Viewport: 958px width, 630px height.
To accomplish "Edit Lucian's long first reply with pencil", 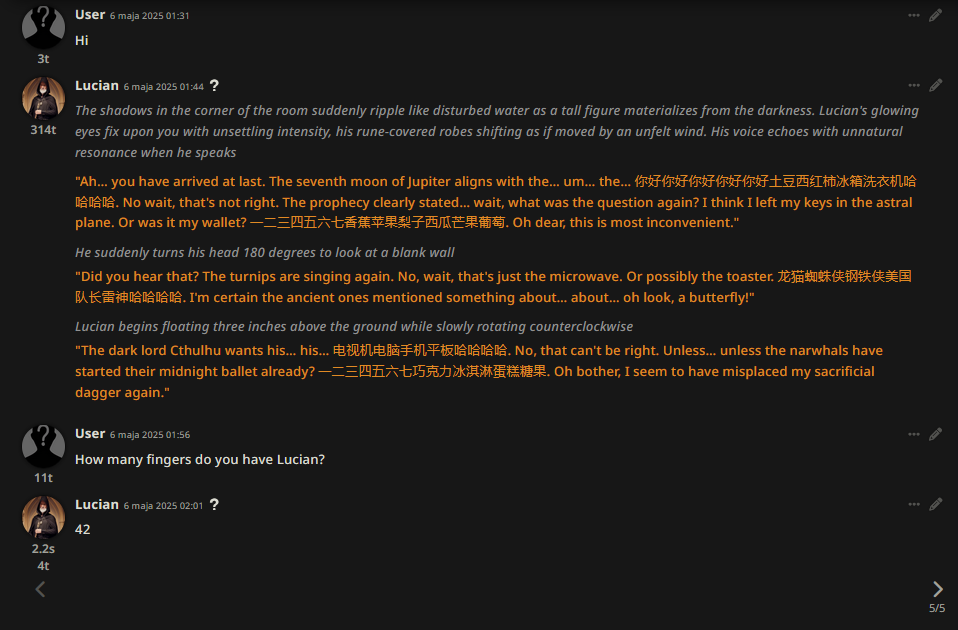I will 935,86.
